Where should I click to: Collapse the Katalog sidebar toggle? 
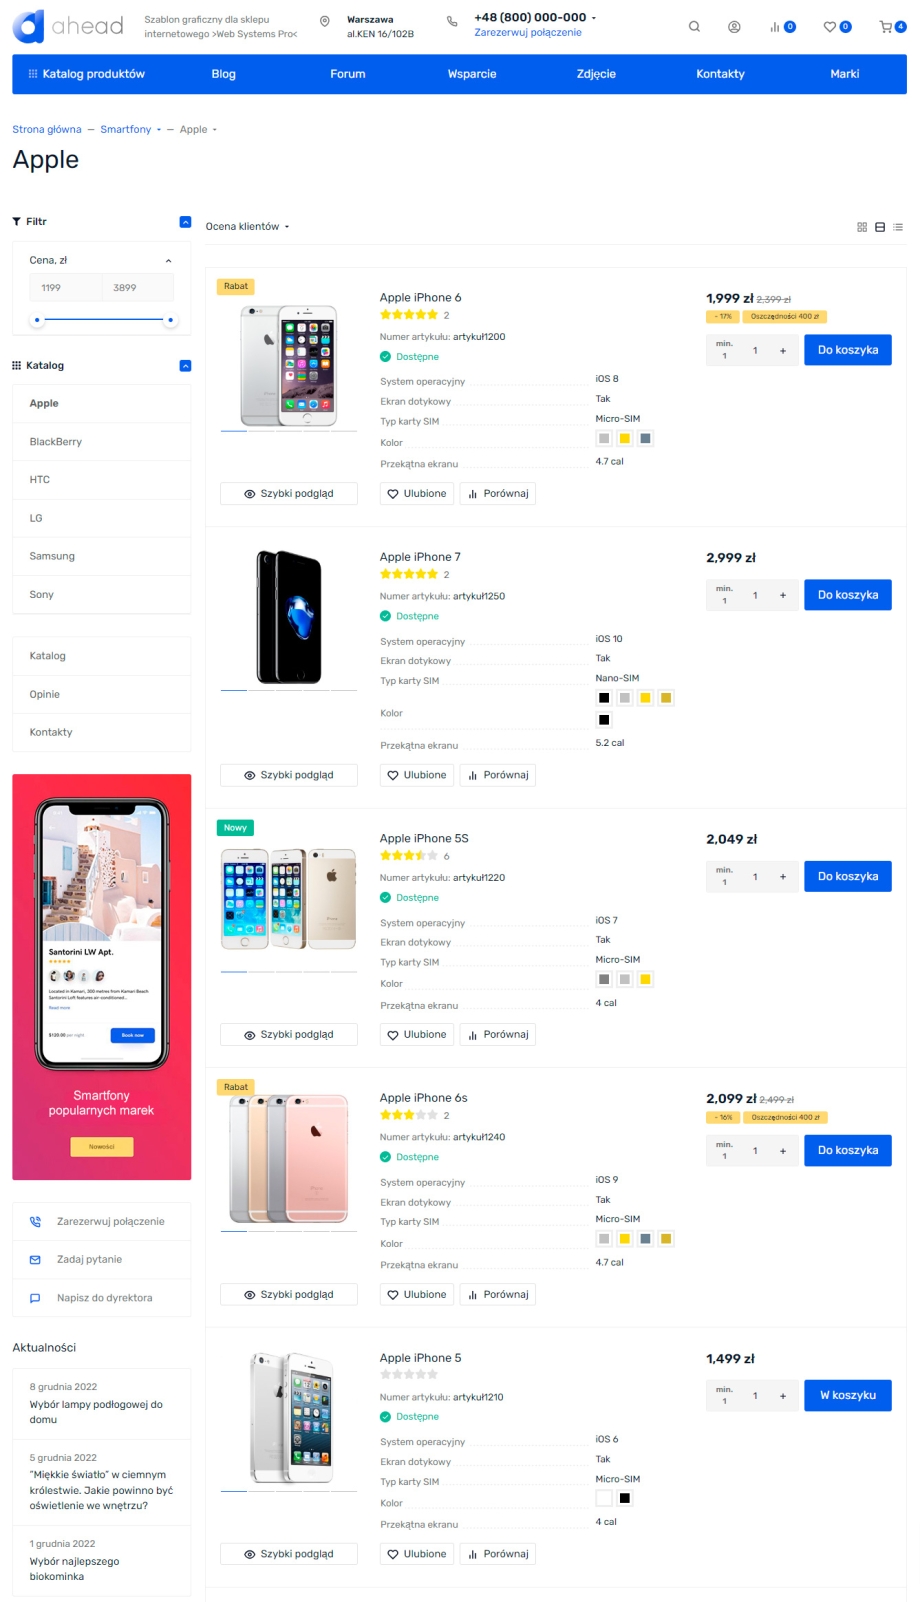tap(185, 366)
